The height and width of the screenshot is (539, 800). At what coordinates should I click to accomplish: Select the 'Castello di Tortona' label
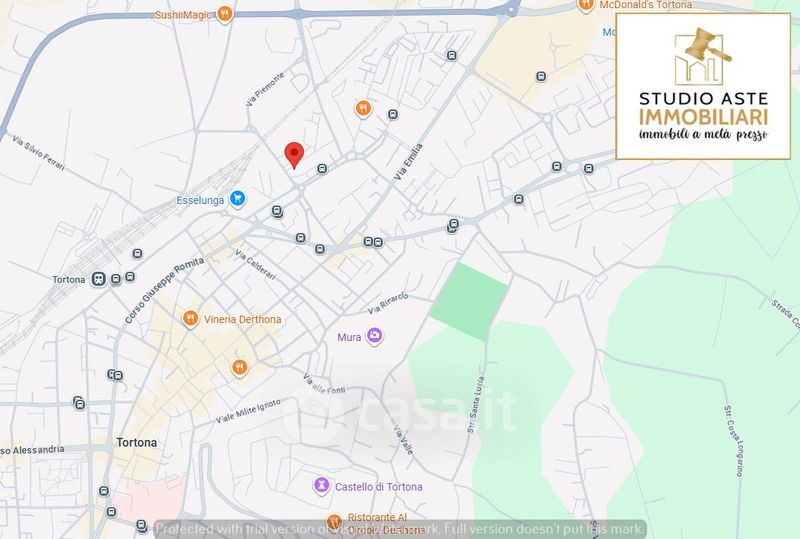pyautogui.click(x=379, y=487)
